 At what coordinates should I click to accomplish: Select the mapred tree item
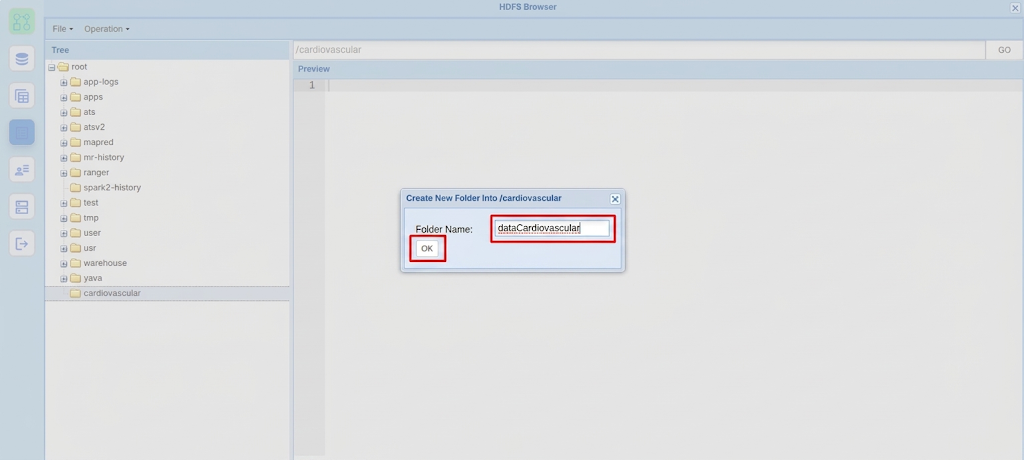point(99,142)
